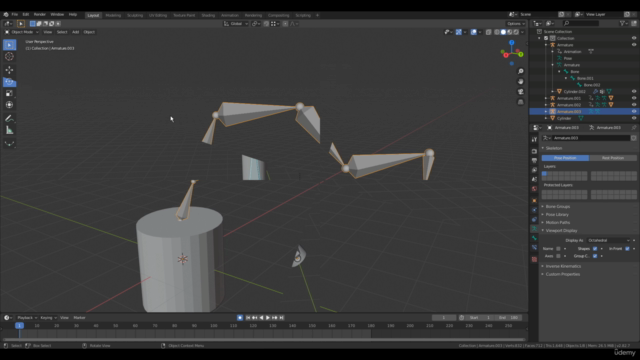The image size is (640, 360).
Task: Click the navigation axis gizmo
Action: pos(512,52)
